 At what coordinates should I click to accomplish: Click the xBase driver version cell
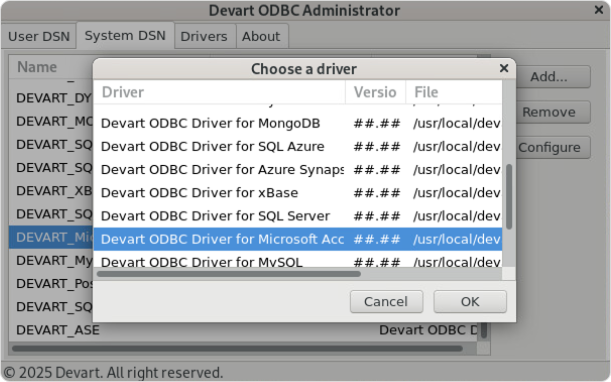coord(376,193)
